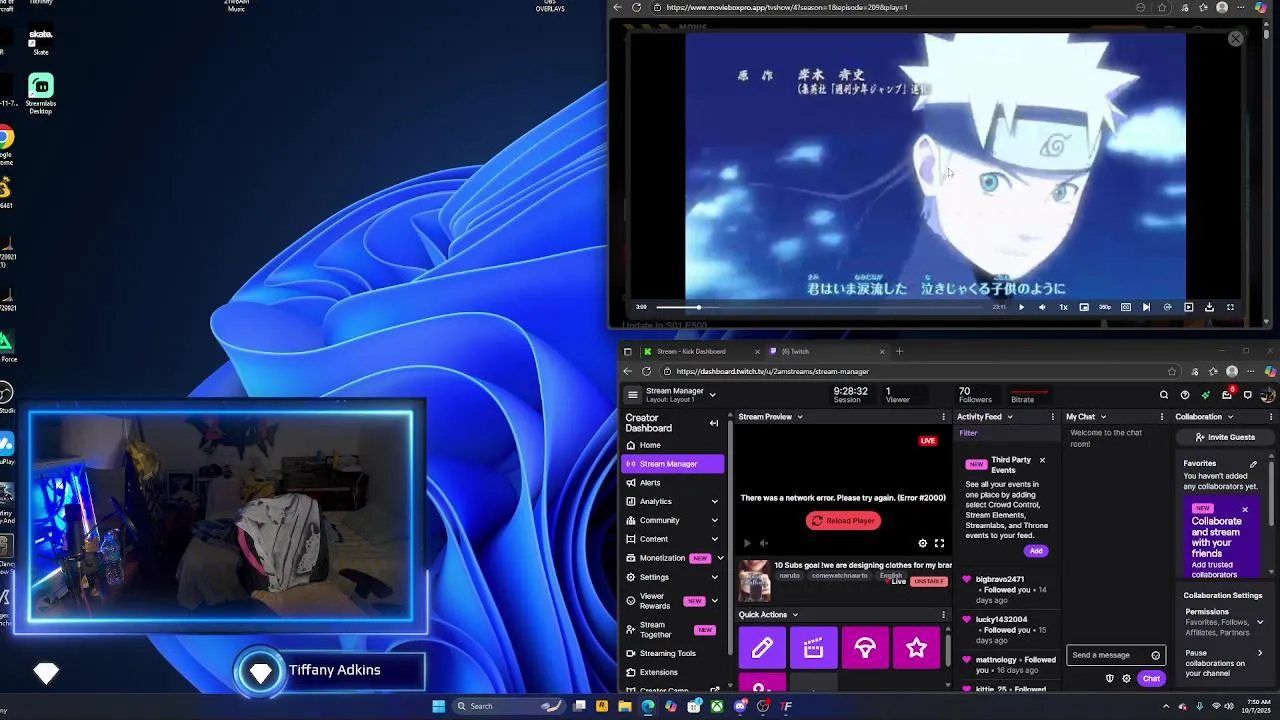Click Add in Third Party Events
Viewport: 1280px width, 720px height.
tap(1036, 551)
